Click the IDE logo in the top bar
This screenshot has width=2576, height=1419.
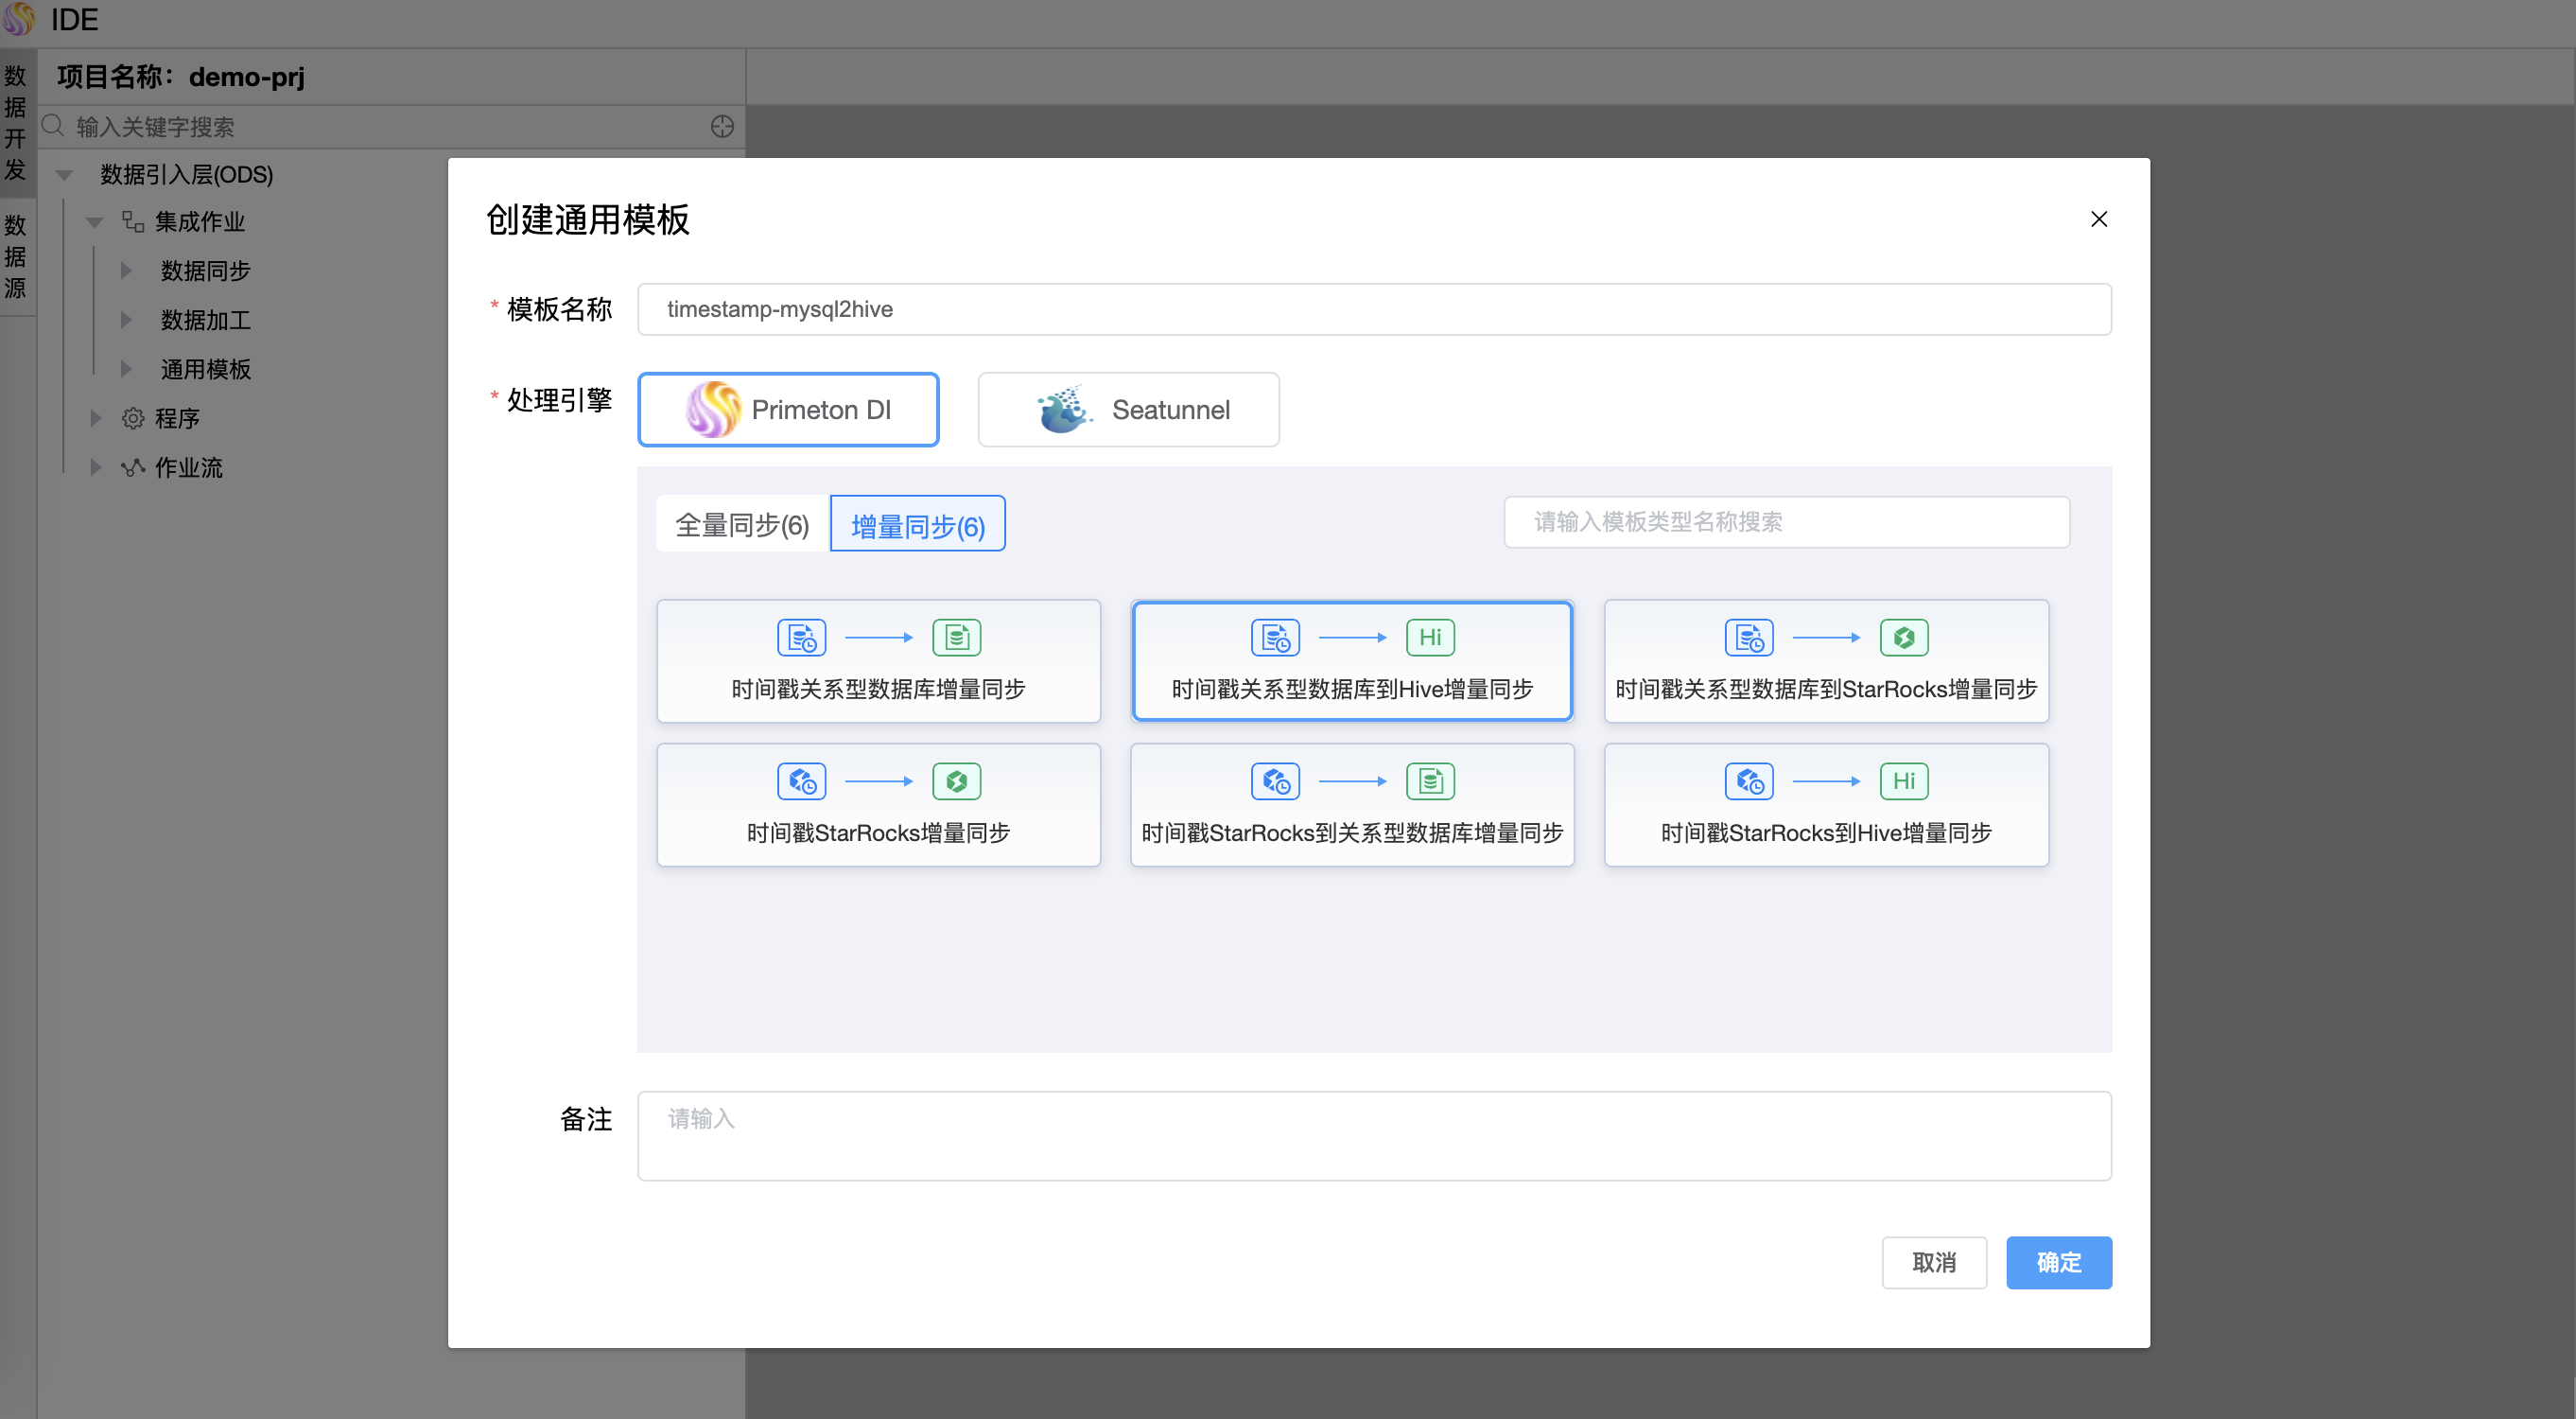coord(19,19)
